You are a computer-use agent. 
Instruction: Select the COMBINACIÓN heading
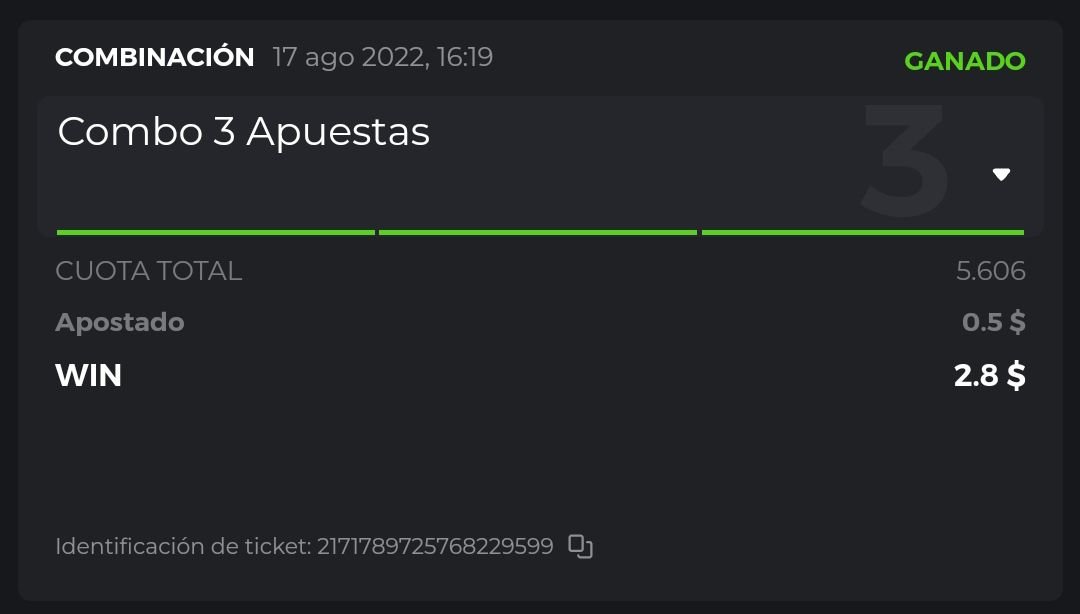[x=154, y=57]
